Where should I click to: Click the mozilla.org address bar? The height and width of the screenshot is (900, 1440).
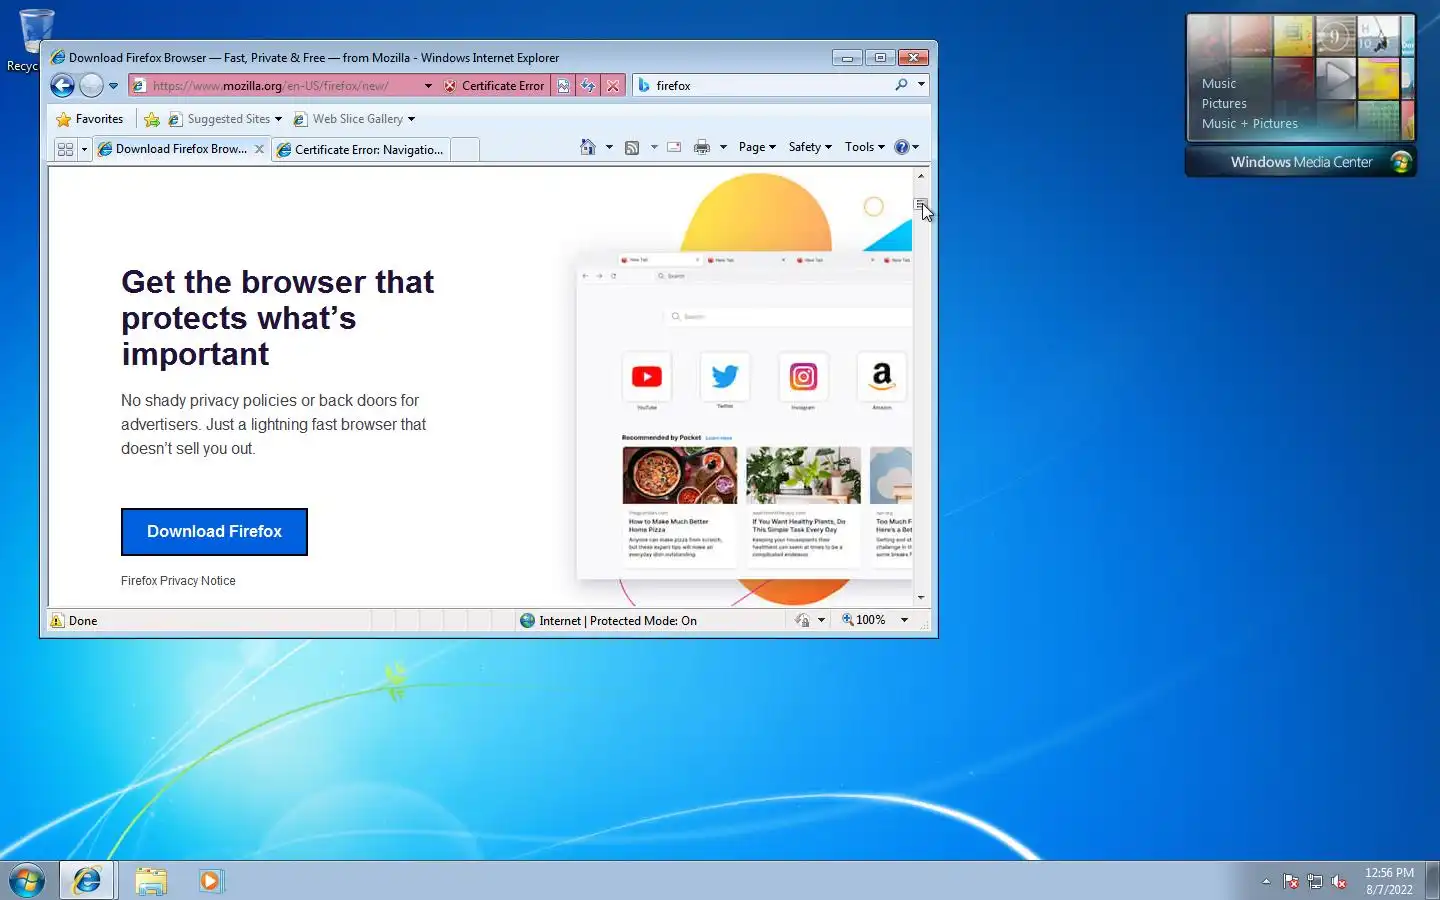pyautogui.click(x=278, y=86)
